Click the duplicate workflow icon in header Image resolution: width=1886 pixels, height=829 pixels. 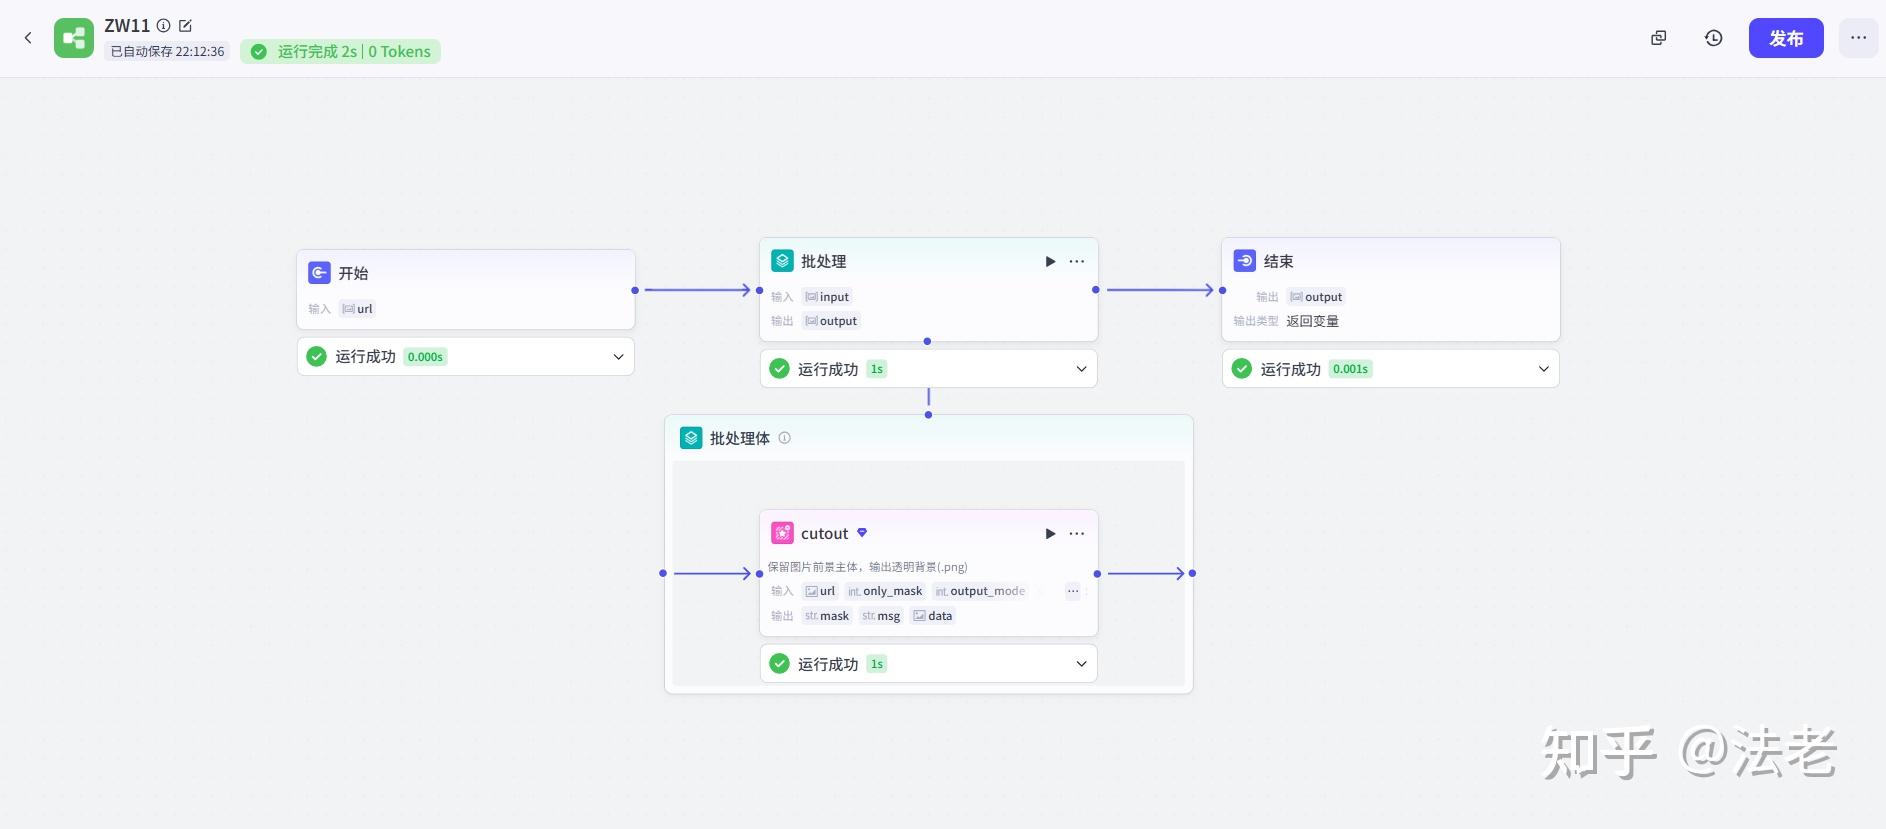point(1658,38)
